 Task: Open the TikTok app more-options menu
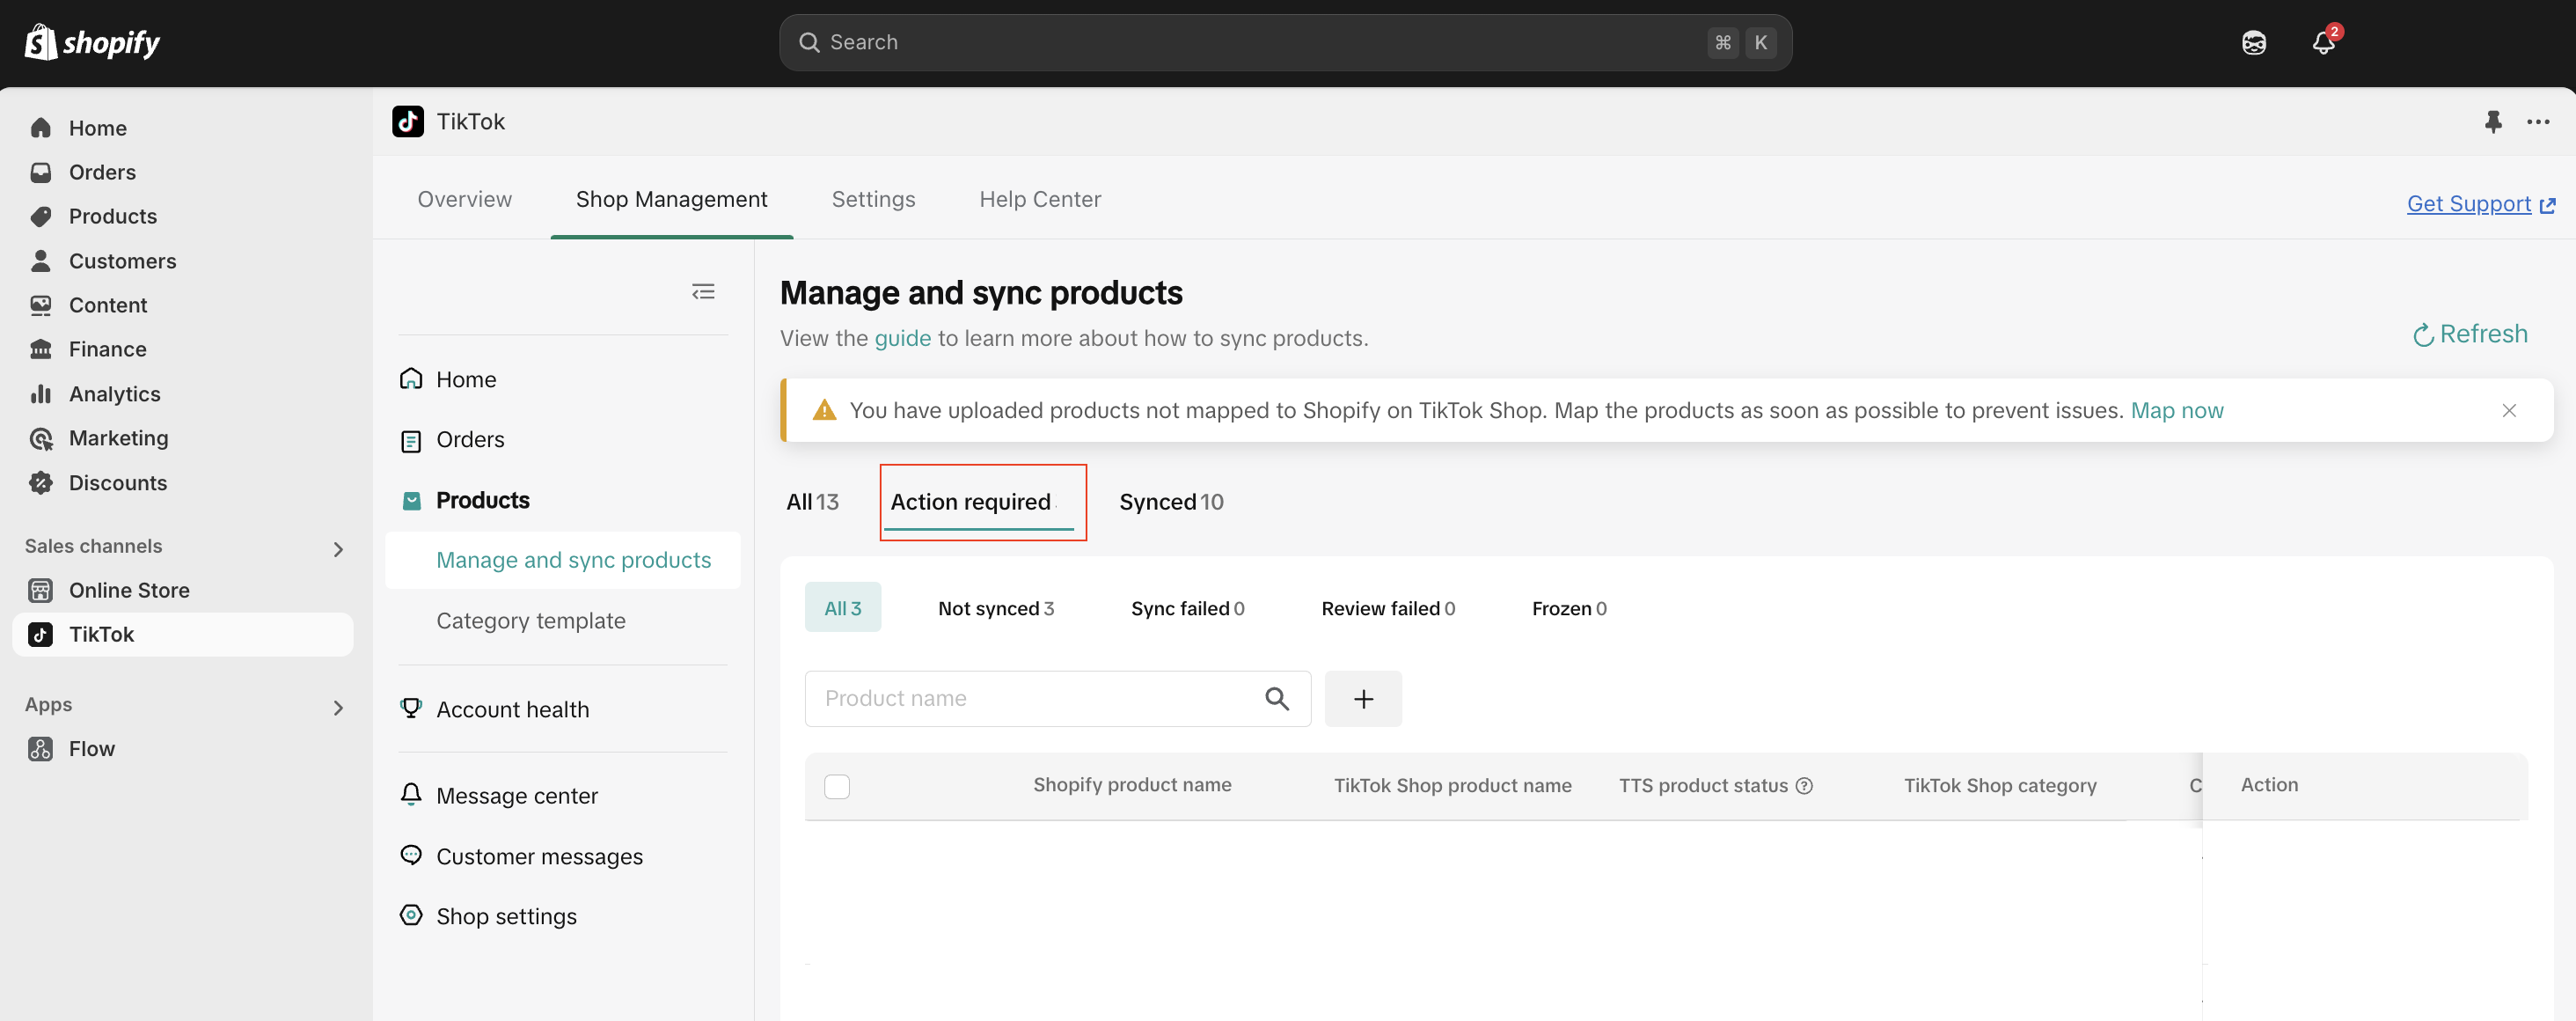(2538, 122)
